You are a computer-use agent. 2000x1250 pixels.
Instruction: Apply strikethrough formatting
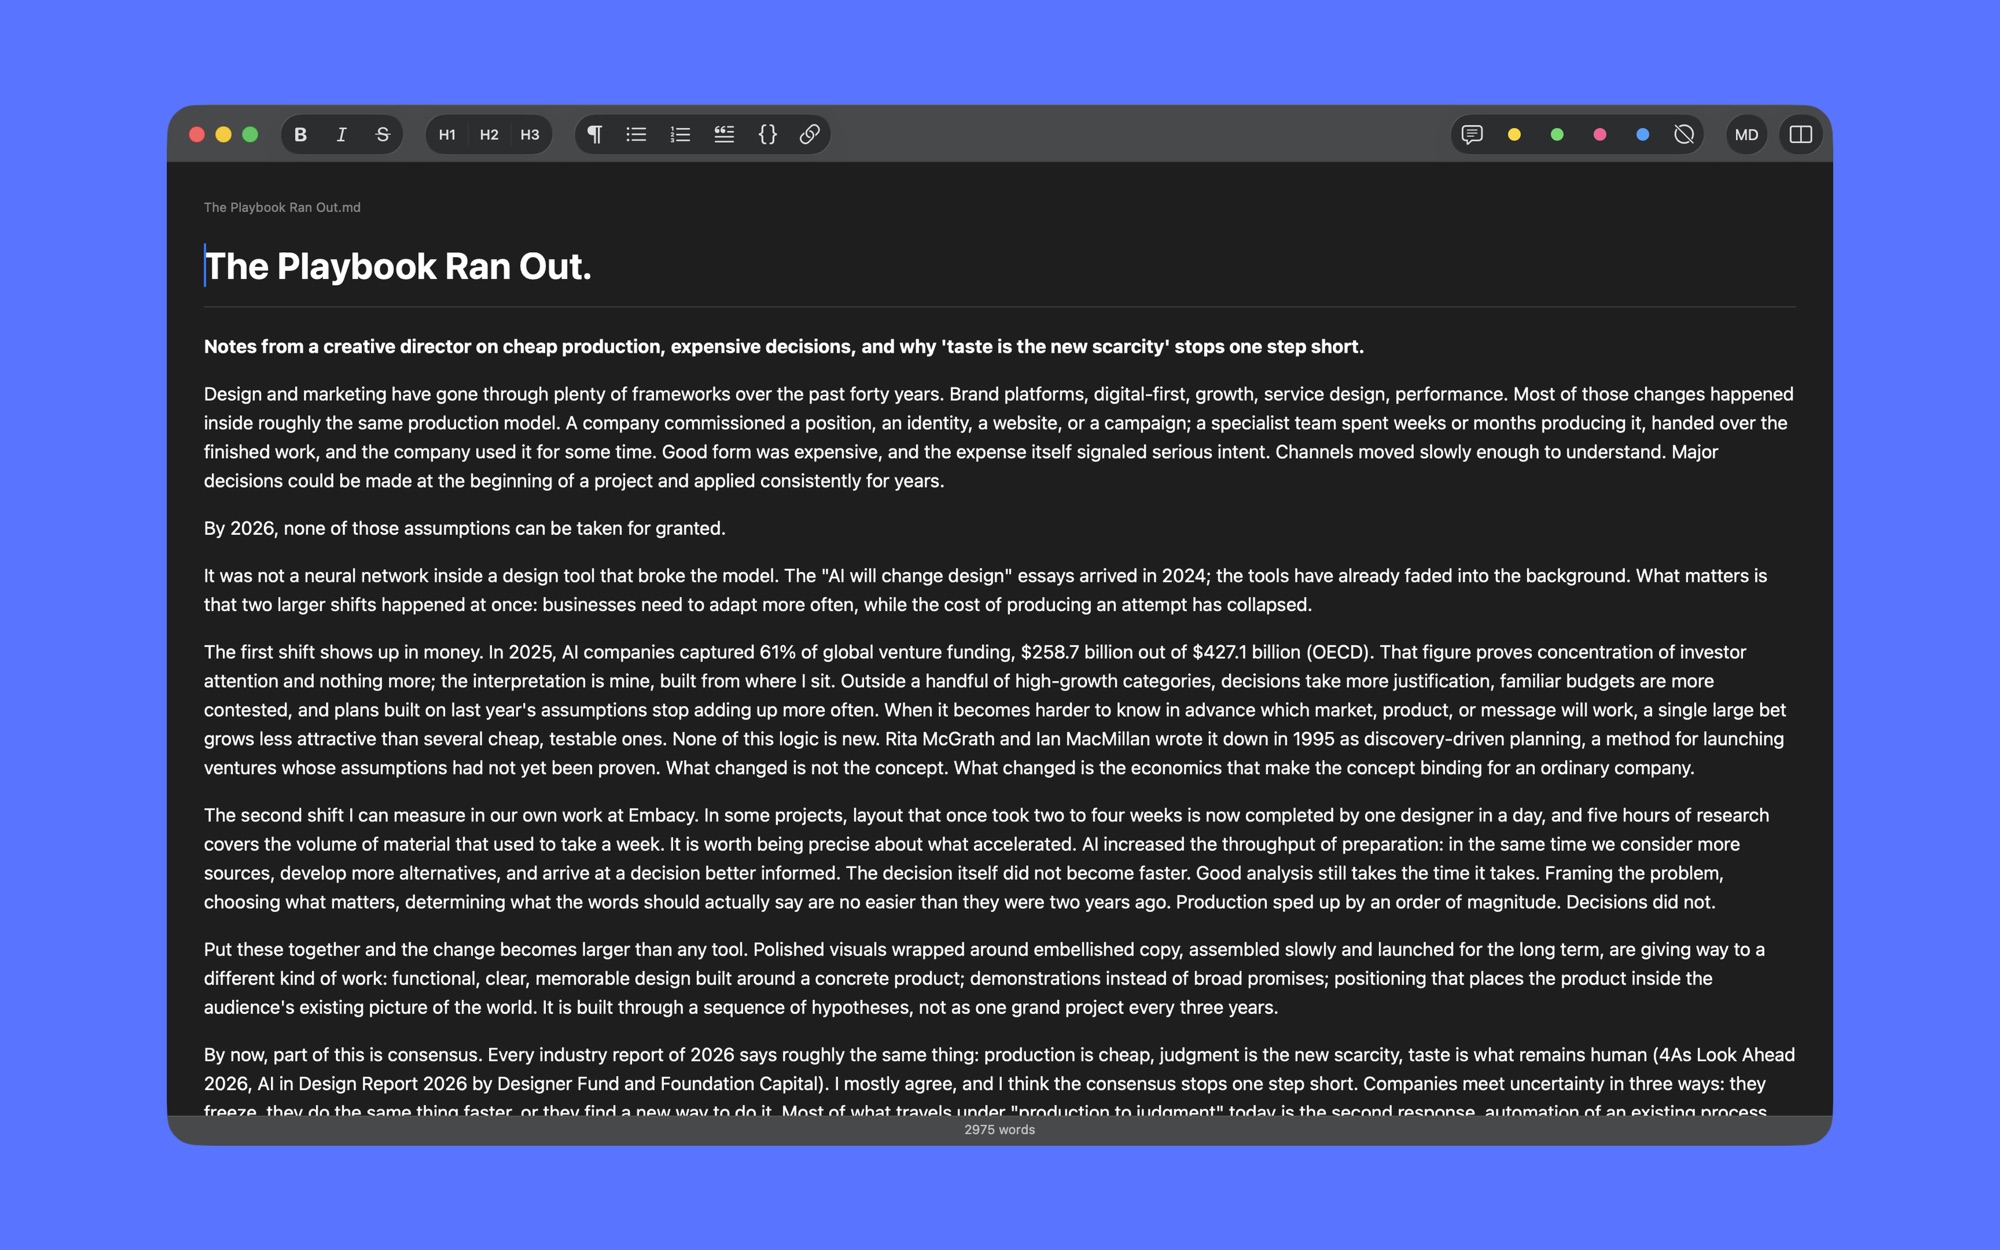tap(383, 134)
